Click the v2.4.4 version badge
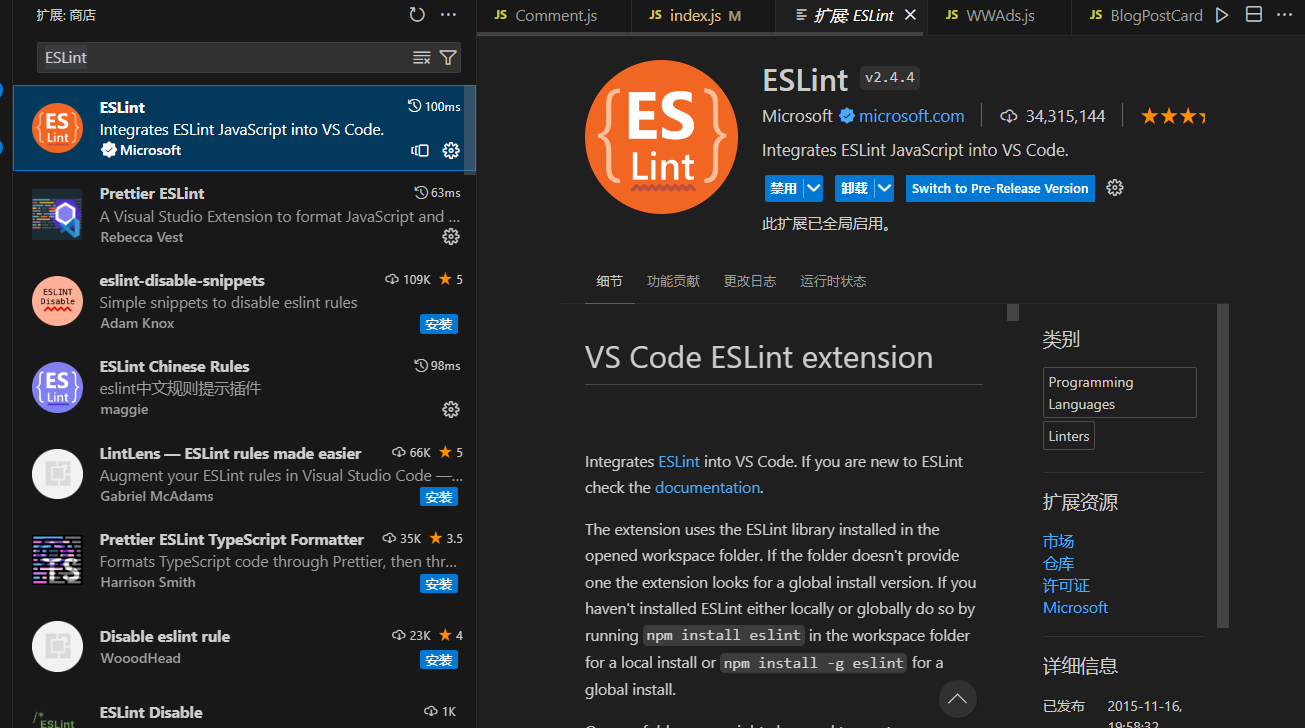1305x728 pixels. click(x=890, y=78)
